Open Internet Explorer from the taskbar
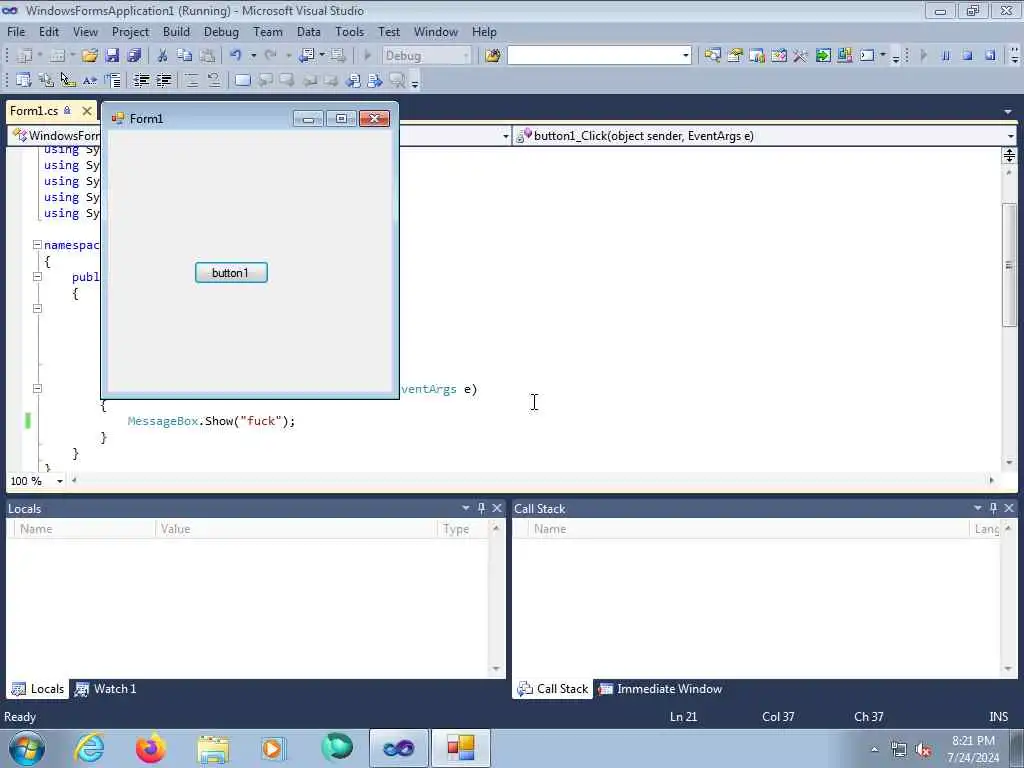The width and height of the screenshot is (1024, 768). point(89,748)
